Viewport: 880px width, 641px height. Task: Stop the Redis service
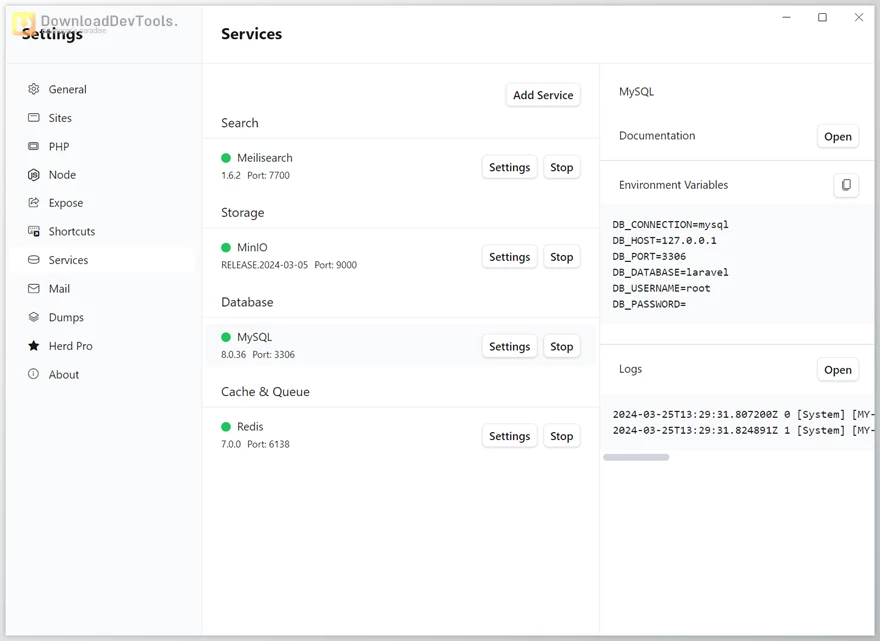click(561, 436)
